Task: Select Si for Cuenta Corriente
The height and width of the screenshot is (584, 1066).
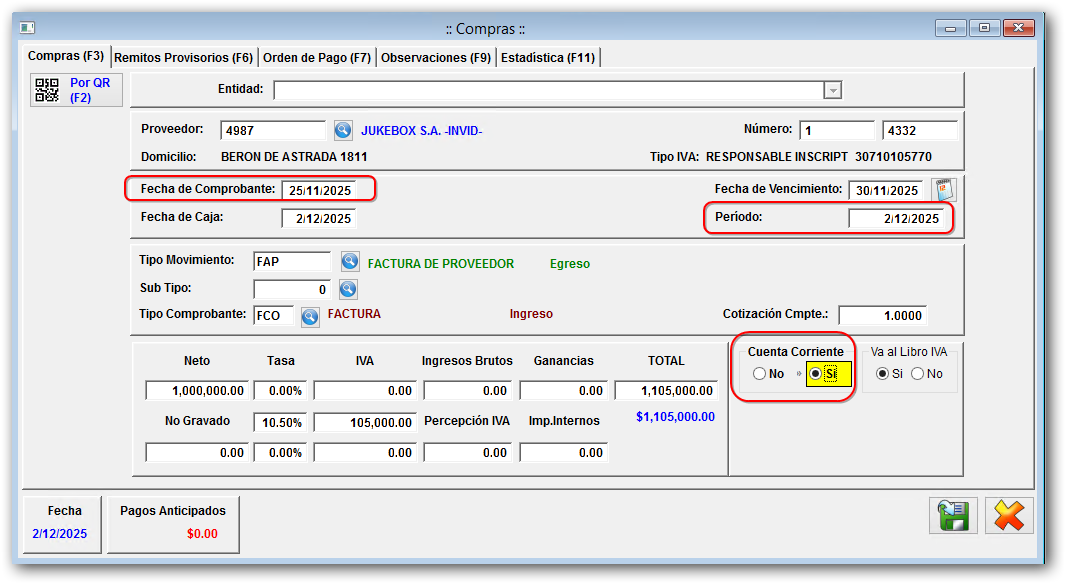Action: (816, 374)
